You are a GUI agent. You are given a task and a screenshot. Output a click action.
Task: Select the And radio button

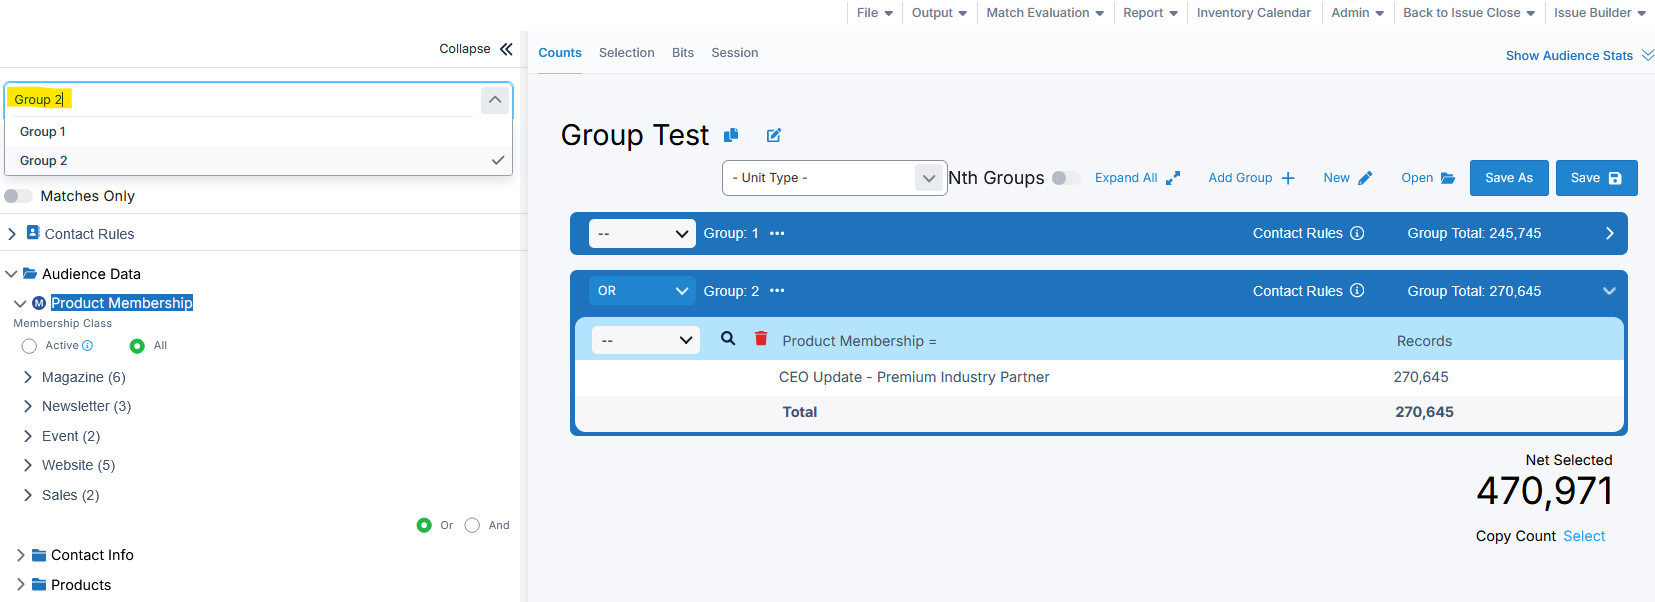[x=472, y=525]
